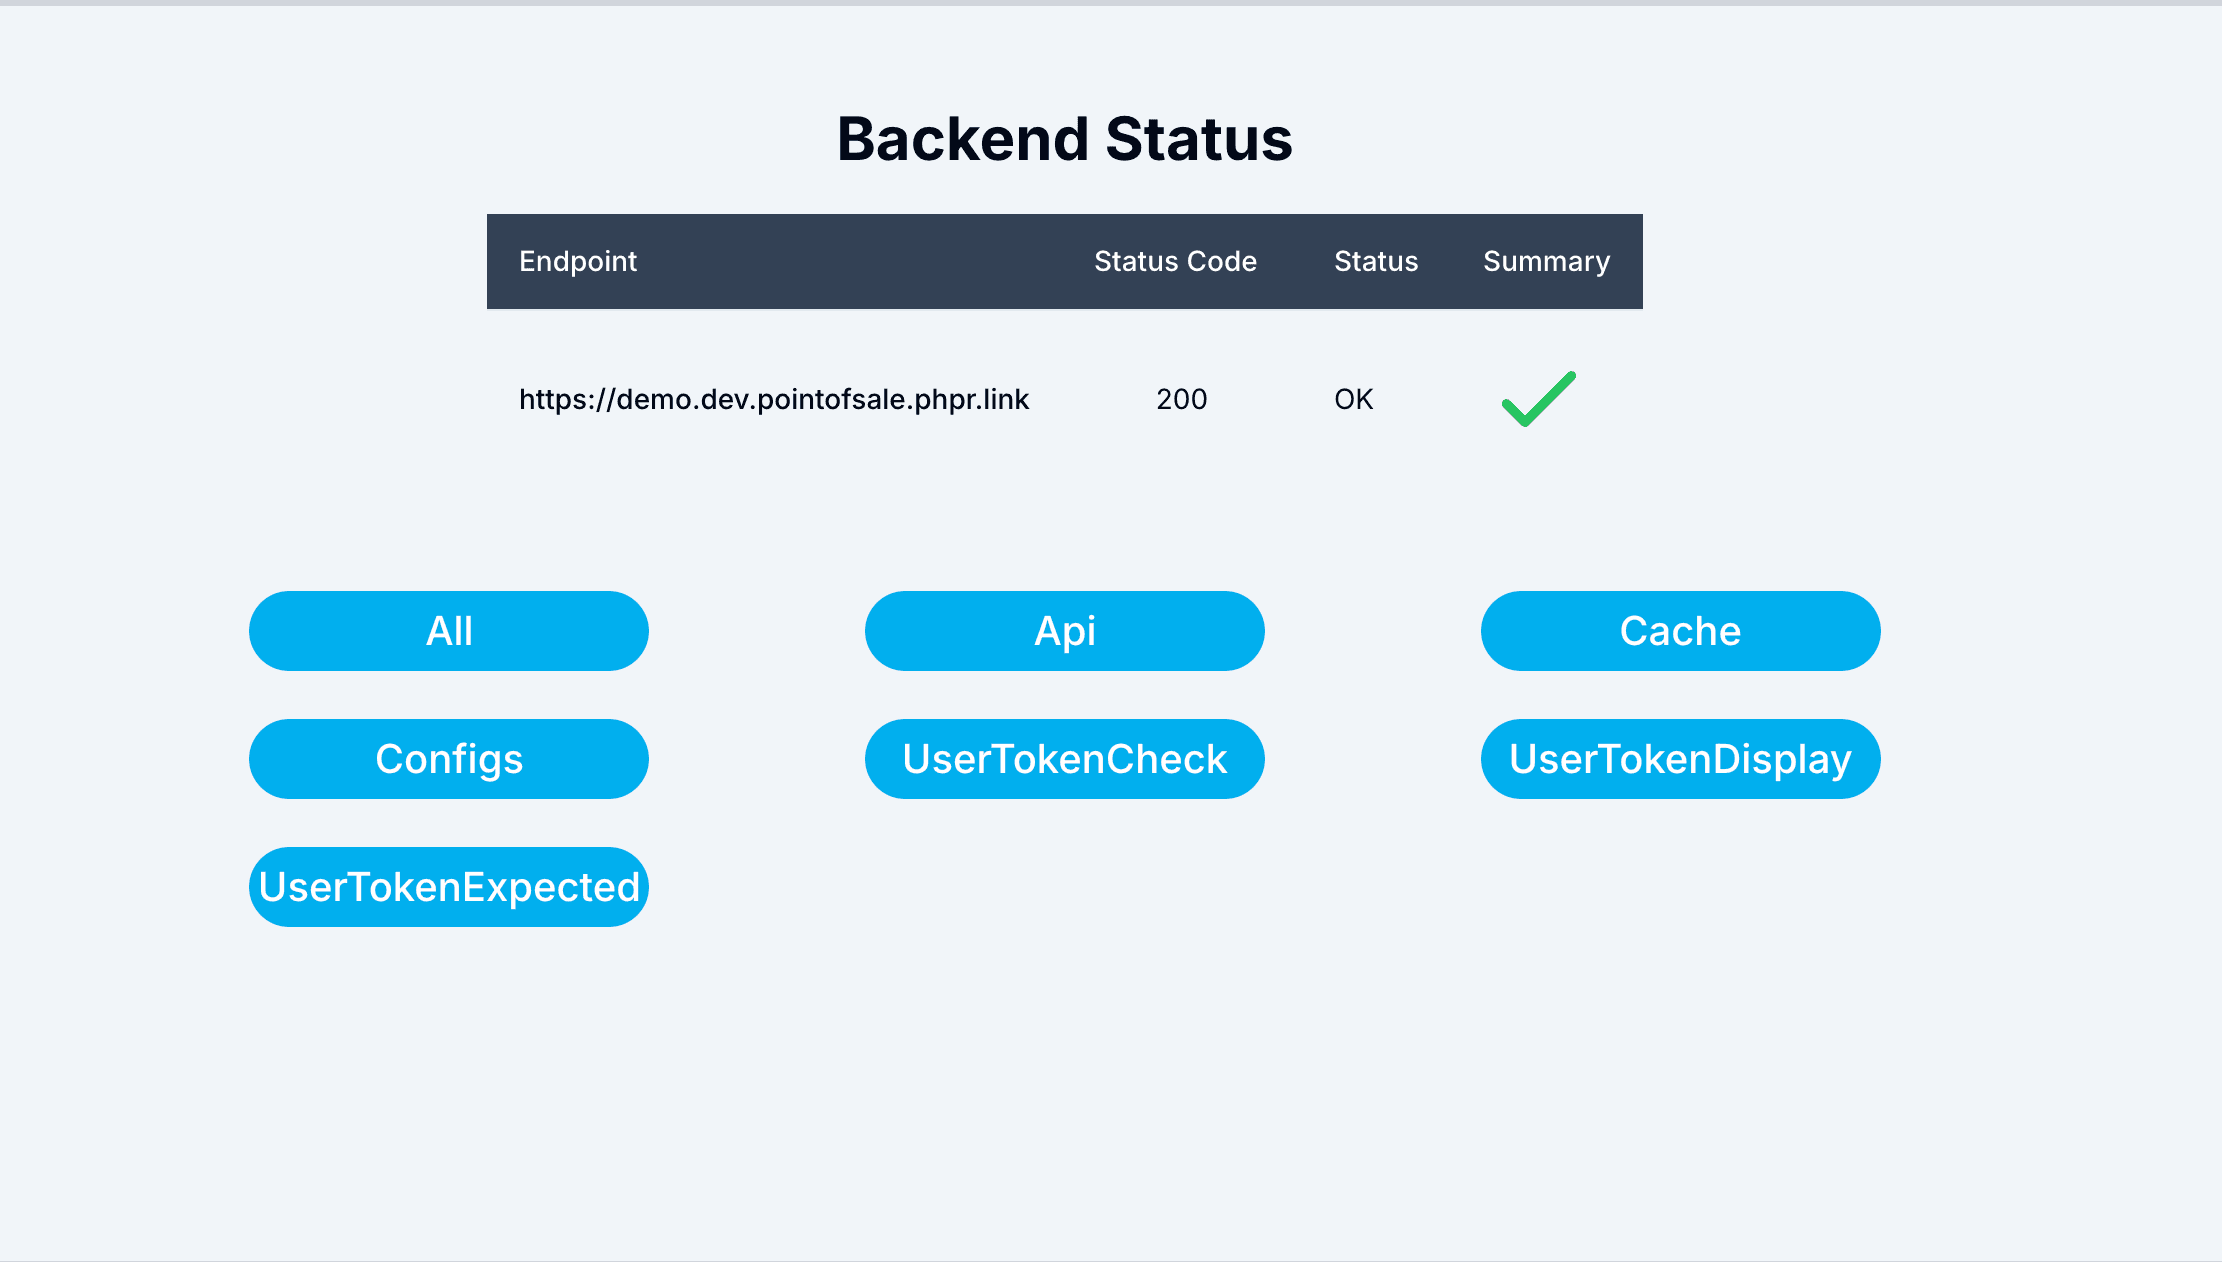Click the green checkmark summary icon
The height and width of the screenshot is (1262, 2222).
pos(1538,399)
